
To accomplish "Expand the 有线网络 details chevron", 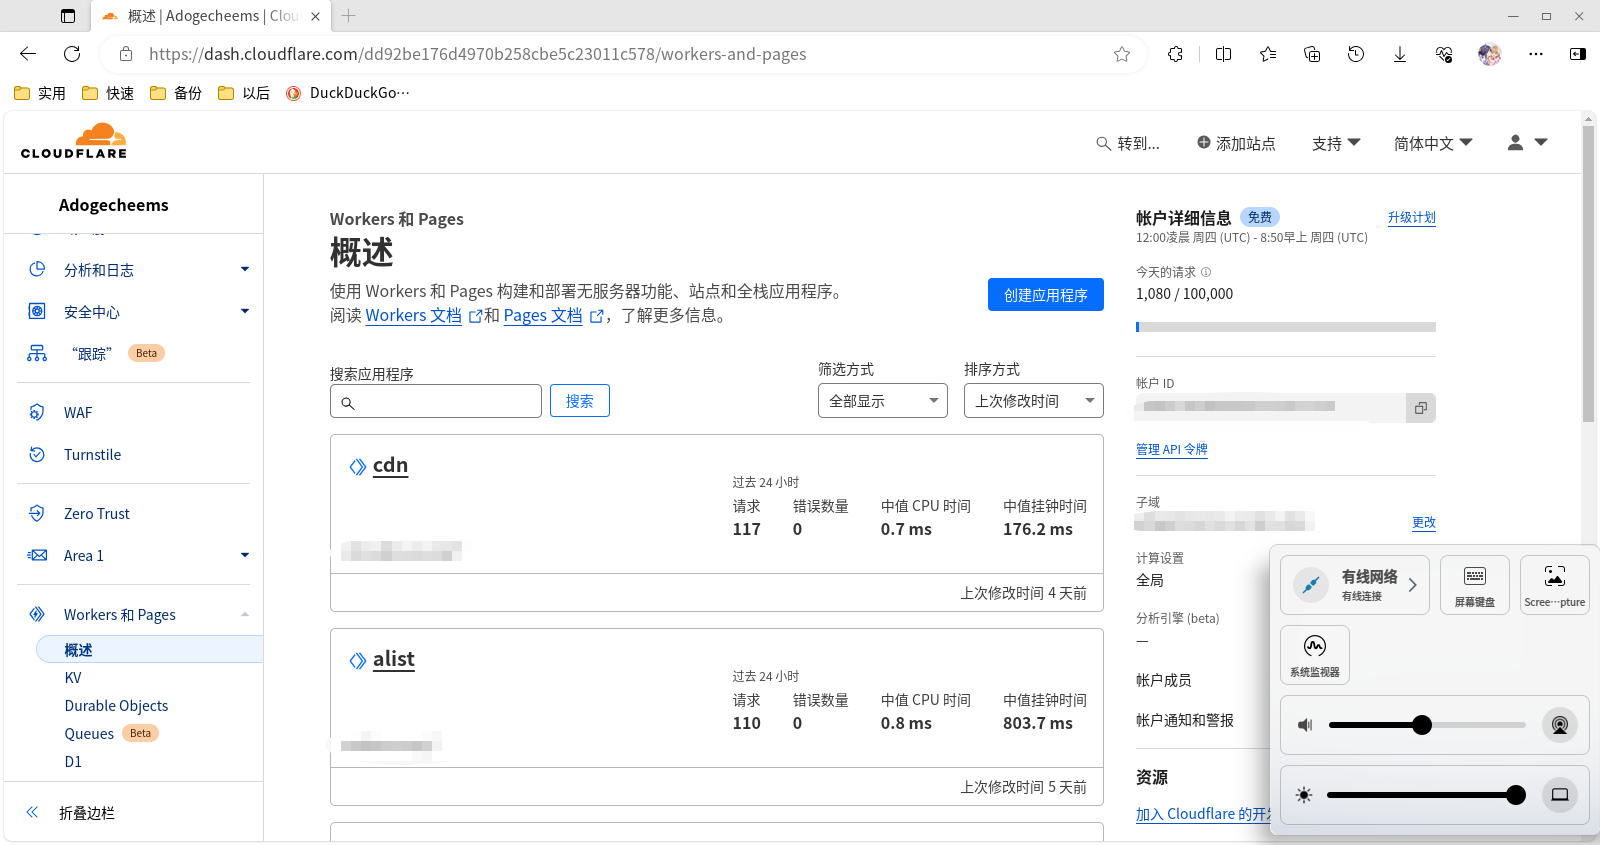I will pyautogui.click(x=1412, y=585).
